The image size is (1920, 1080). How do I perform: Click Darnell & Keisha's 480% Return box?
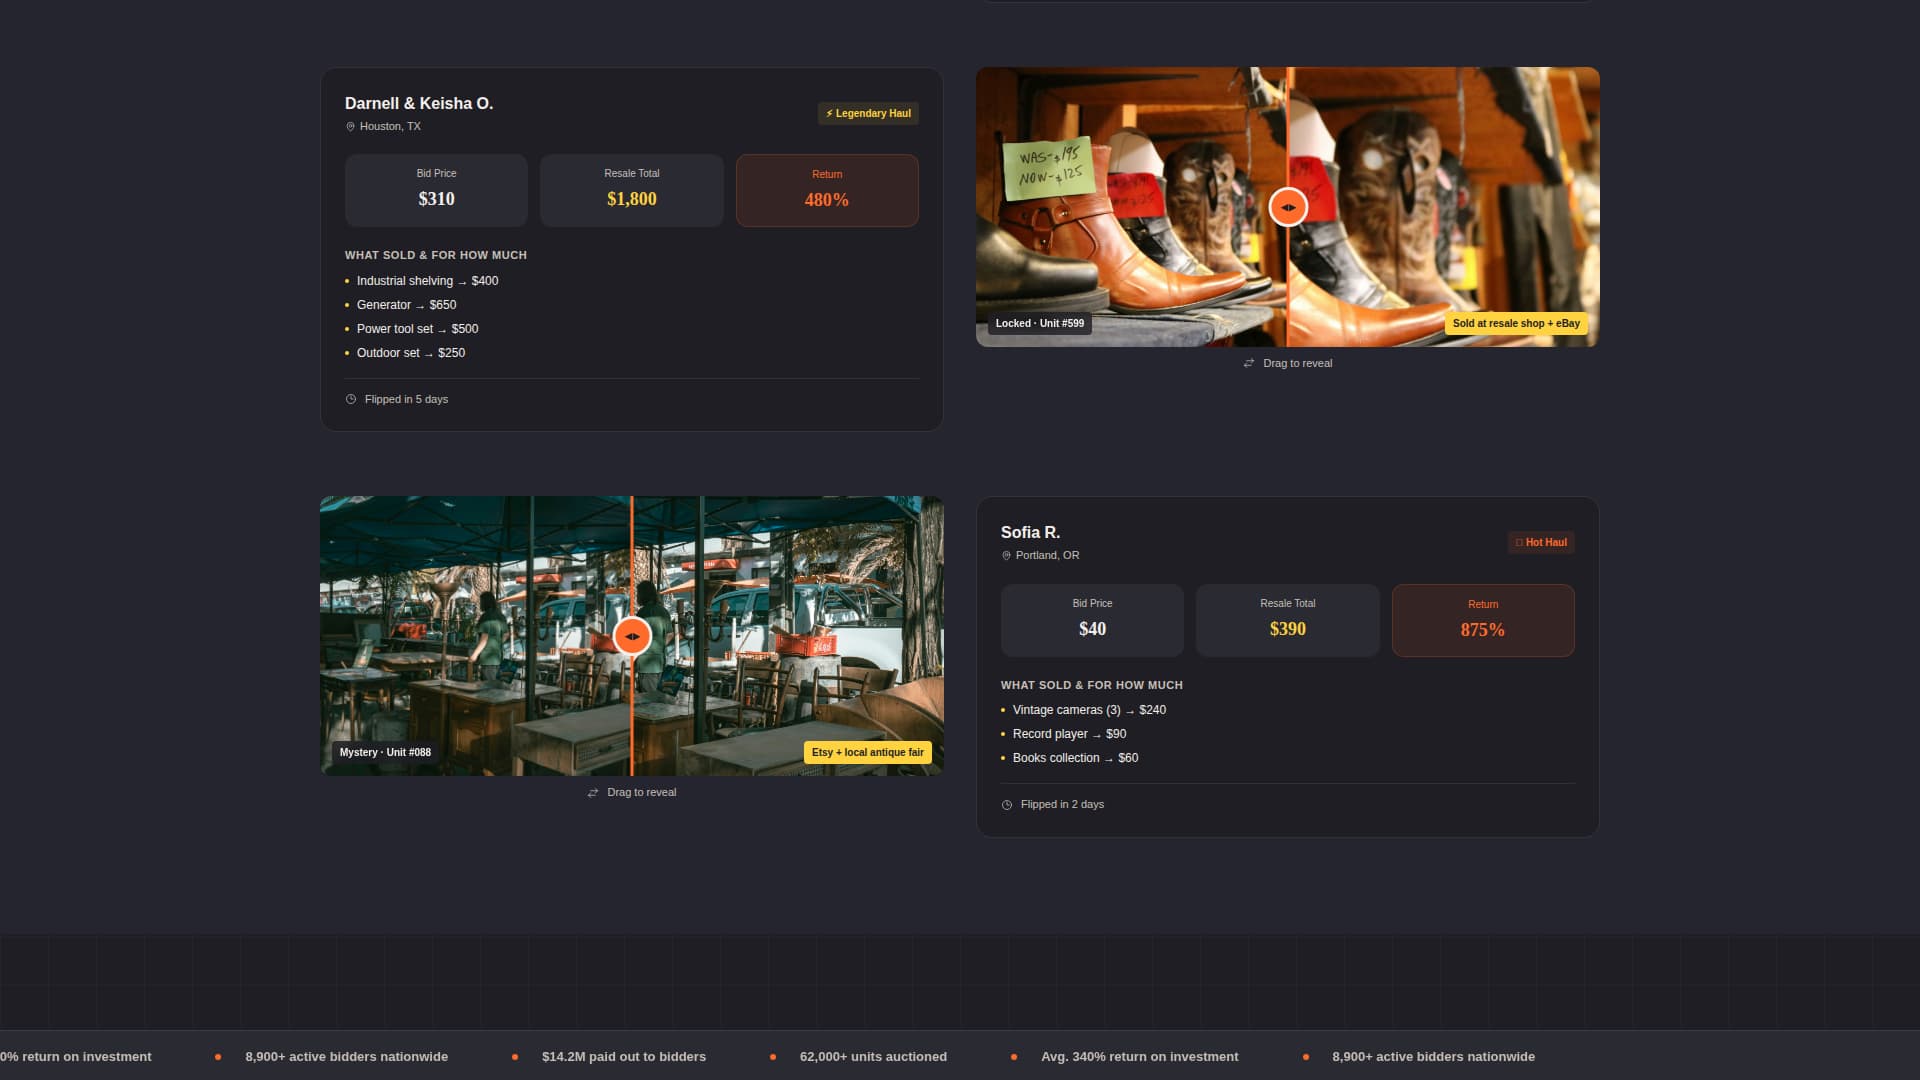[x=827, y=190]
